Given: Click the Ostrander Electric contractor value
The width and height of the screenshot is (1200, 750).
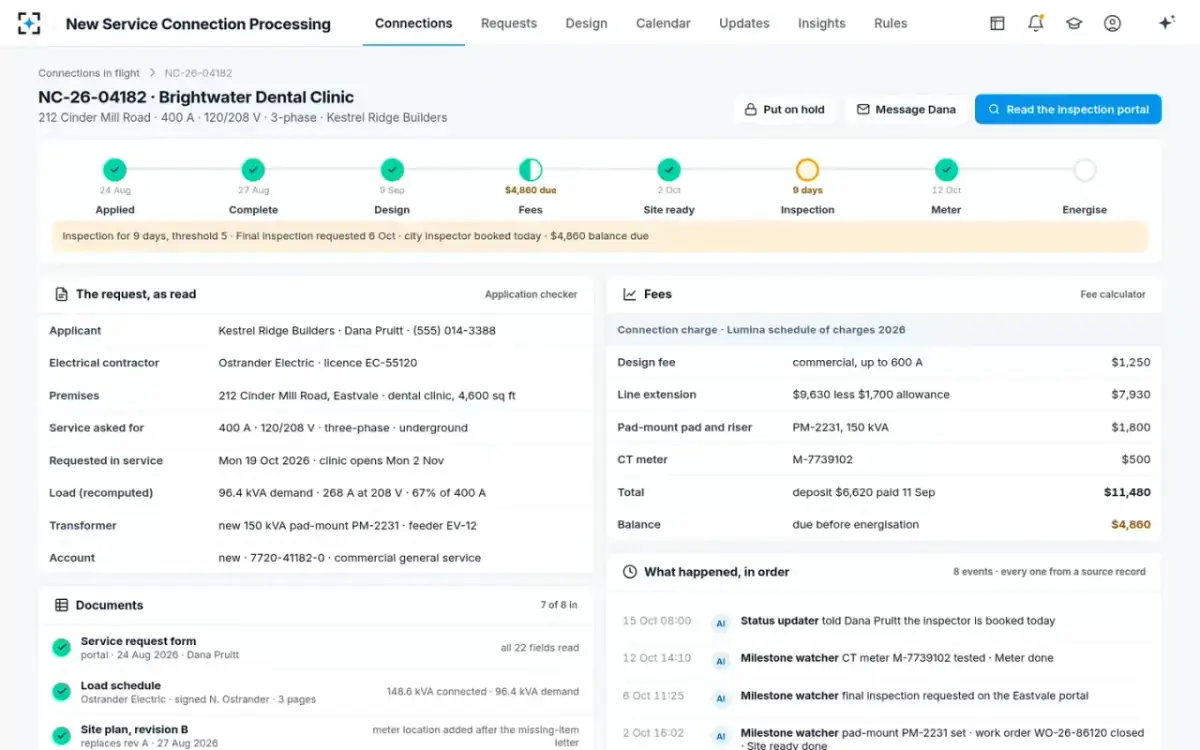Looking at the screenshot, I should (x=317, y=363).
